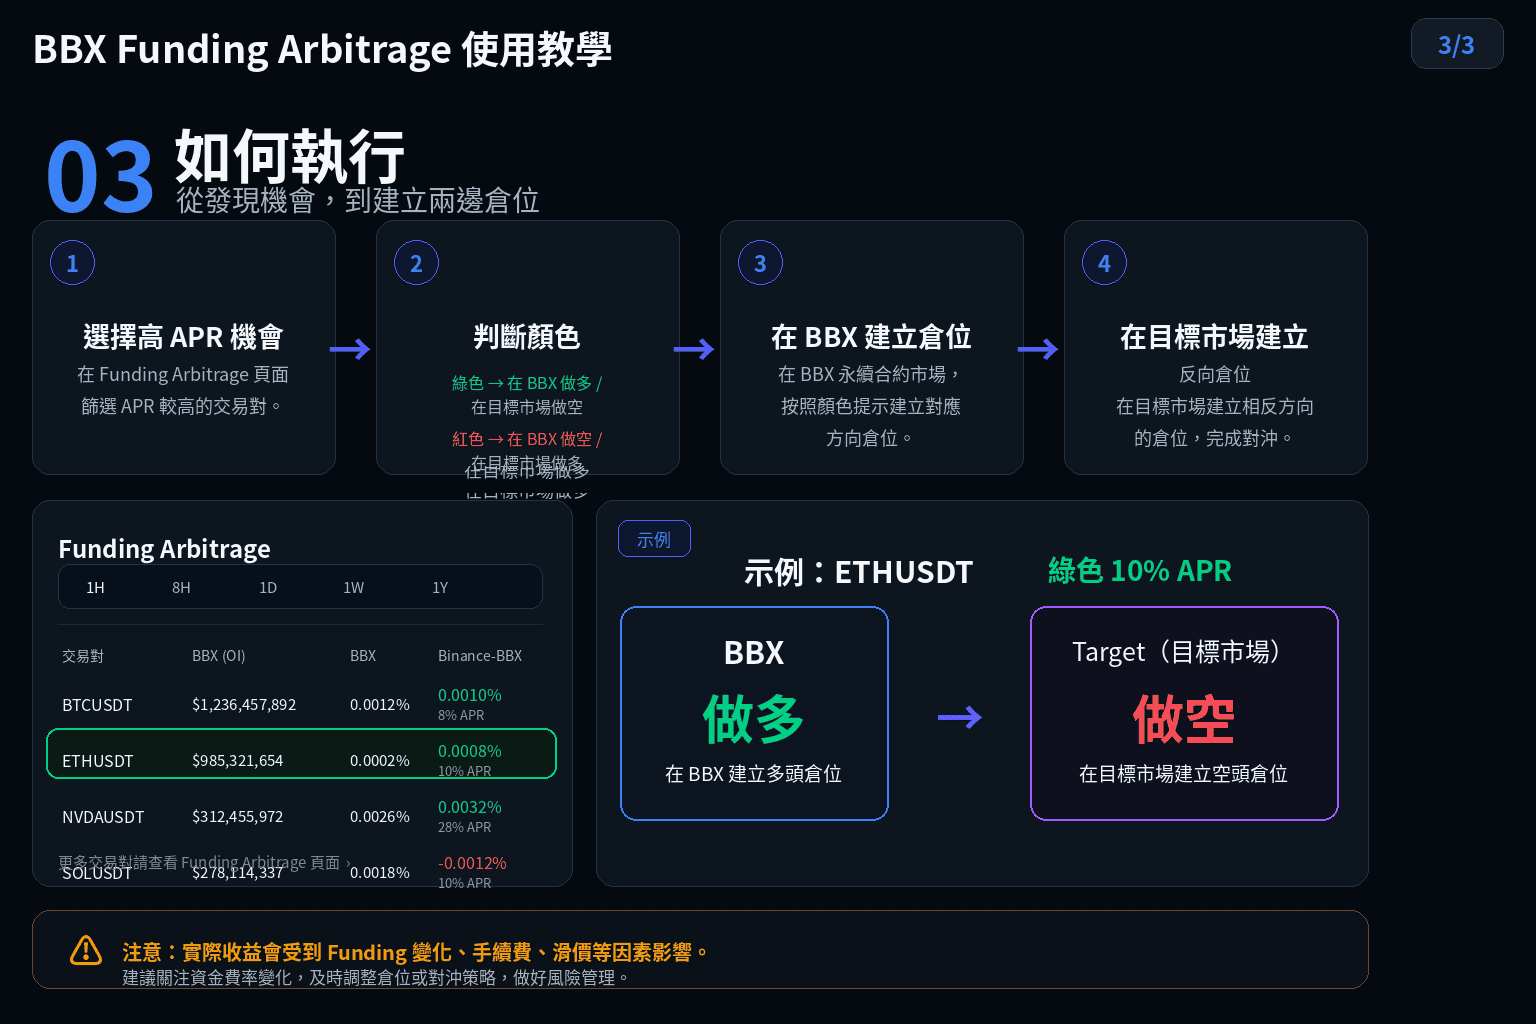The height and width of the screenshot is (1024, 1536).
Task: Click the 0.0018% BBX rate for SOLUSDT
Action: (x=380, y=873)
